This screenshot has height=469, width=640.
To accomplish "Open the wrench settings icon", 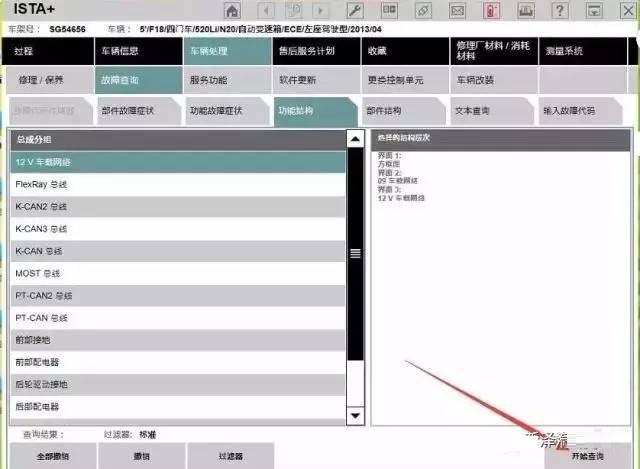I will (x=355, y=11).
